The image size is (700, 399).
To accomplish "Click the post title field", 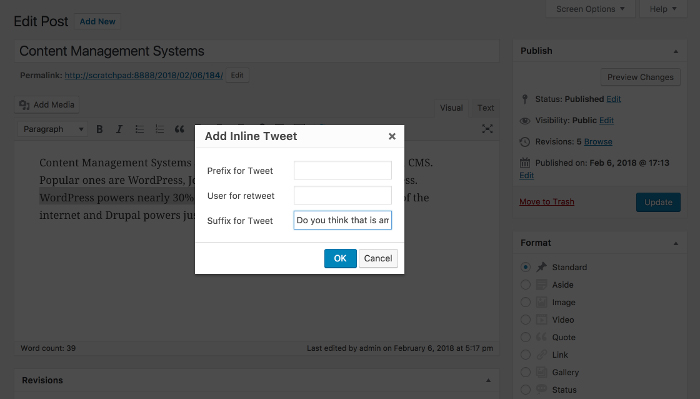I will click(x=257, y=51).
